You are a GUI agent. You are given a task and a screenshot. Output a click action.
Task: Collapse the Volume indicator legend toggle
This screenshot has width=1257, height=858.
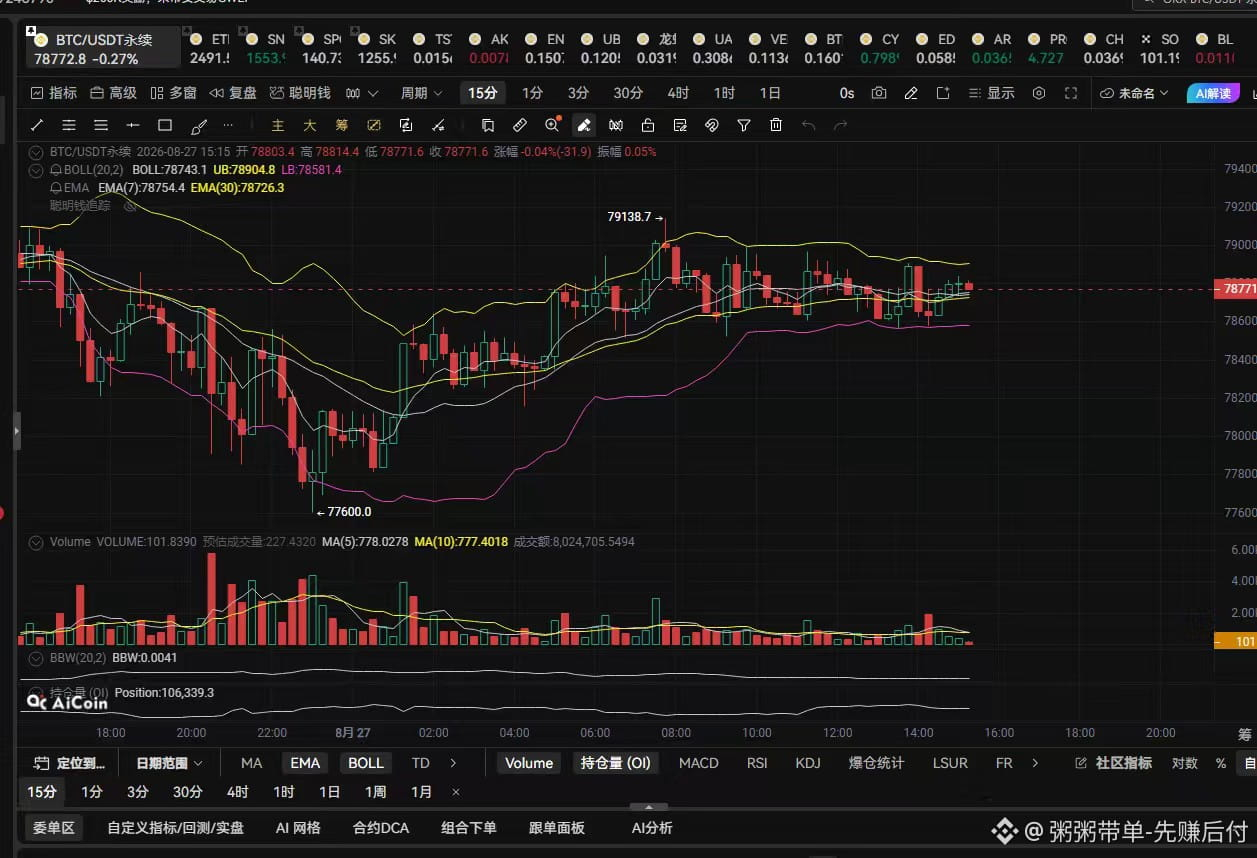[x=36, y=542]
